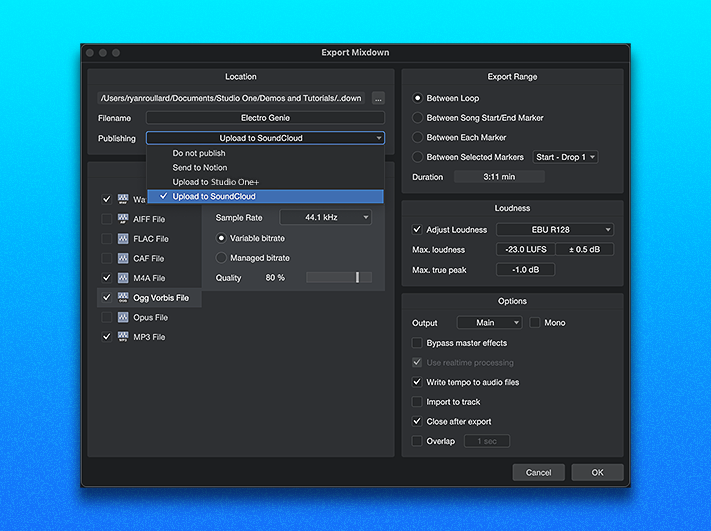Image resolution: width=711 pixels, height=531 pixels.
Task: Enable the Overlap checkbox
Action: 417,441
